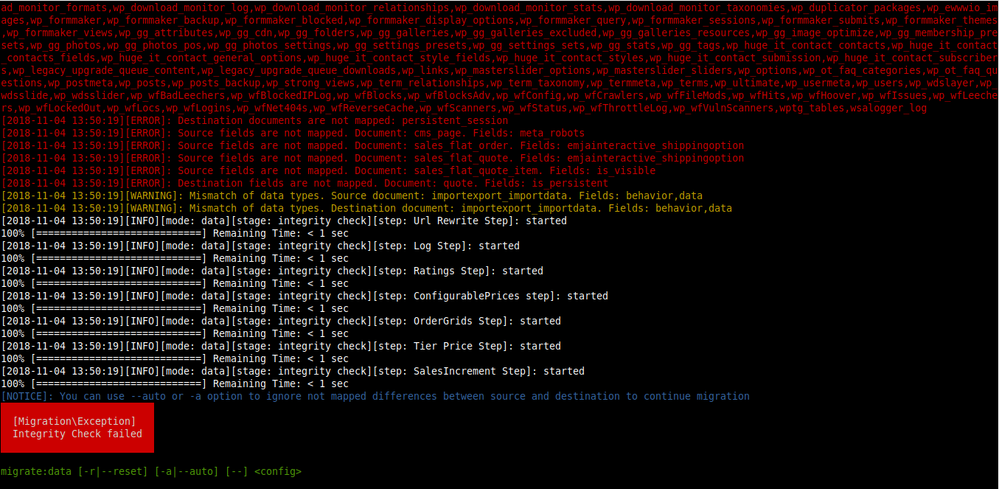Click the Migration\Exception error text
The image size is (999, 489).
pyautogui.click(x=74, y=421)
